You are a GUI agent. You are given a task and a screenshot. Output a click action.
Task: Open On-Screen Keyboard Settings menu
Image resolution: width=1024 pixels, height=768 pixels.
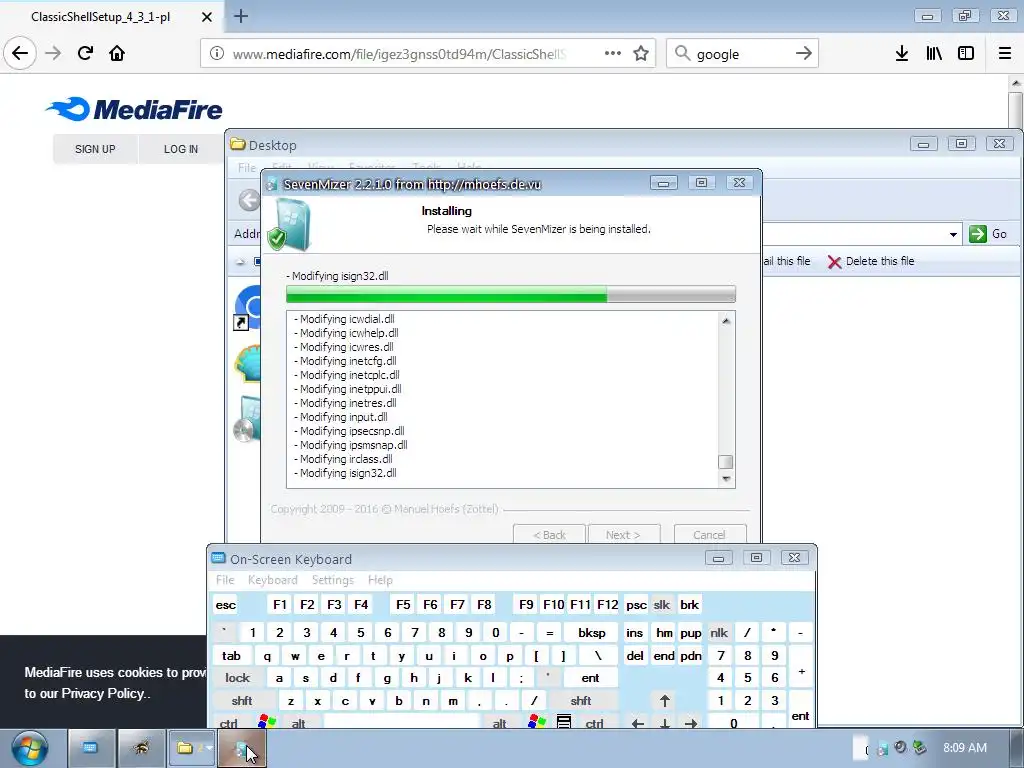coord(332,580)
